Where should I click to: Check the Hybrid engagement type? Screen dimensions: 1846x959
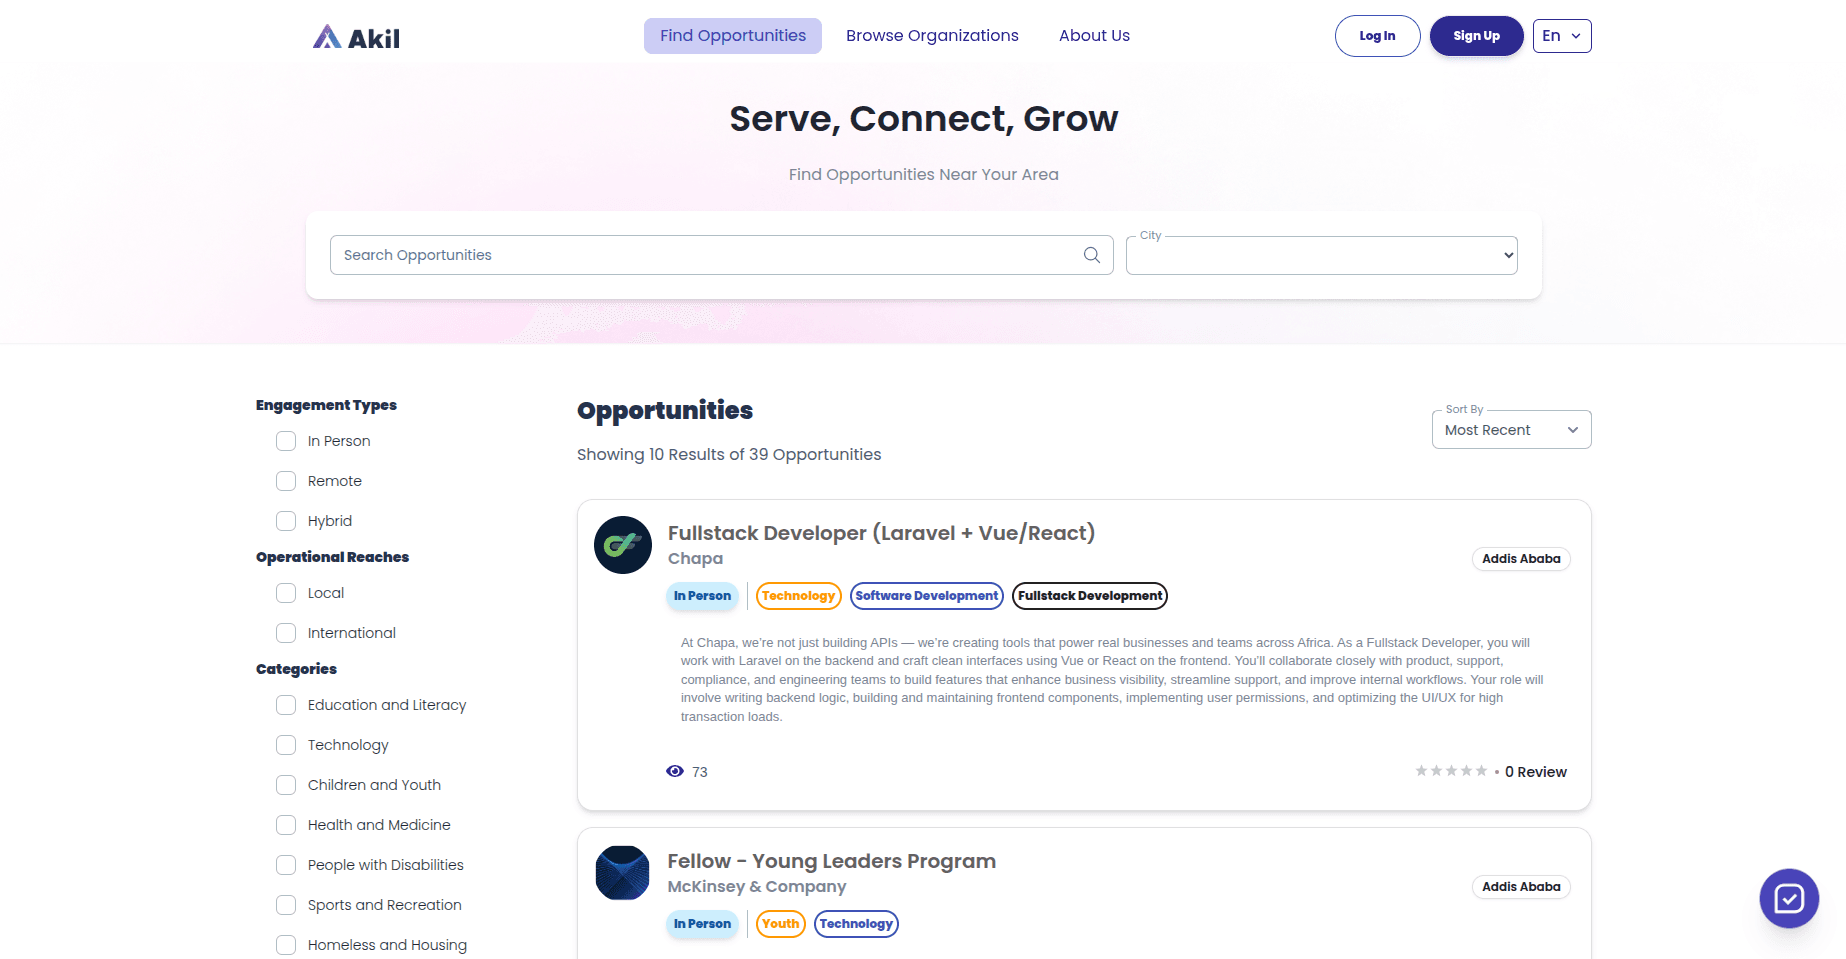tap(286, 521)
